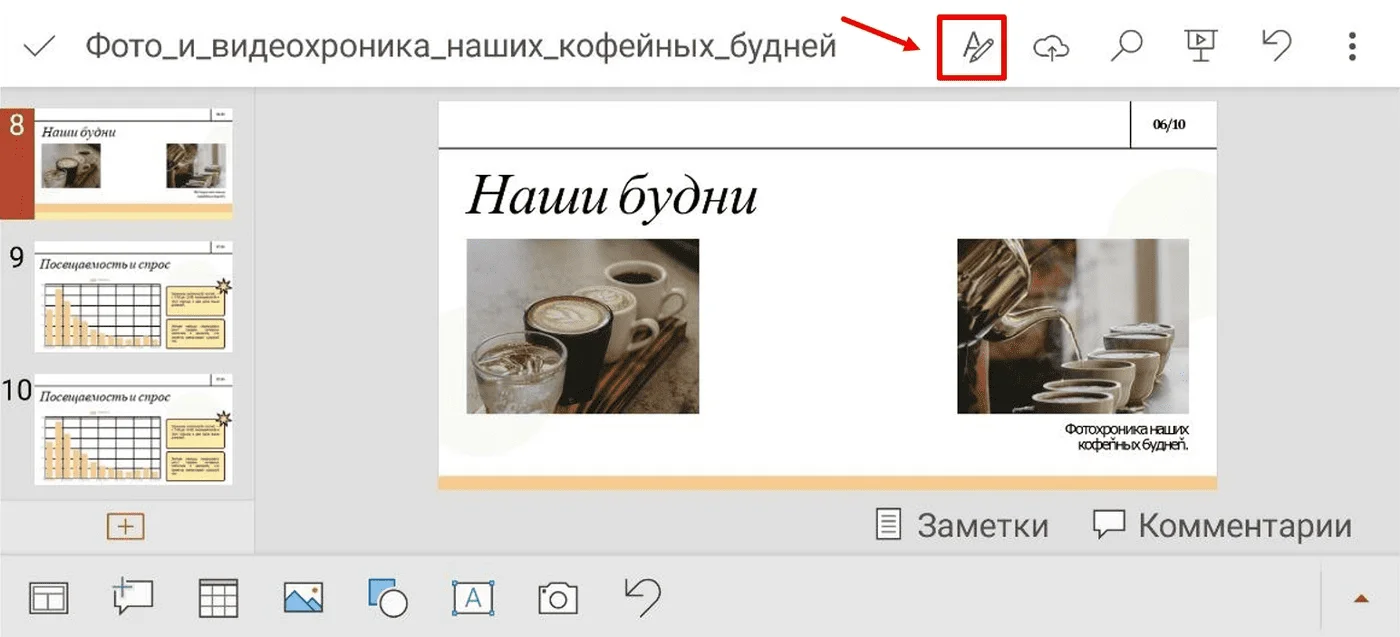This screenshot has height=637, width=1400.
Task: Click the cloud upload share icon
Action: pos(1051,47)
